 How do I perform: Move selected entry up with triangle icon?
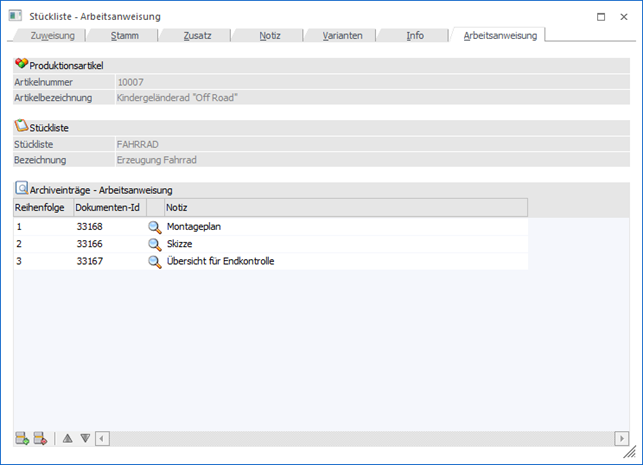pos(68,438)
